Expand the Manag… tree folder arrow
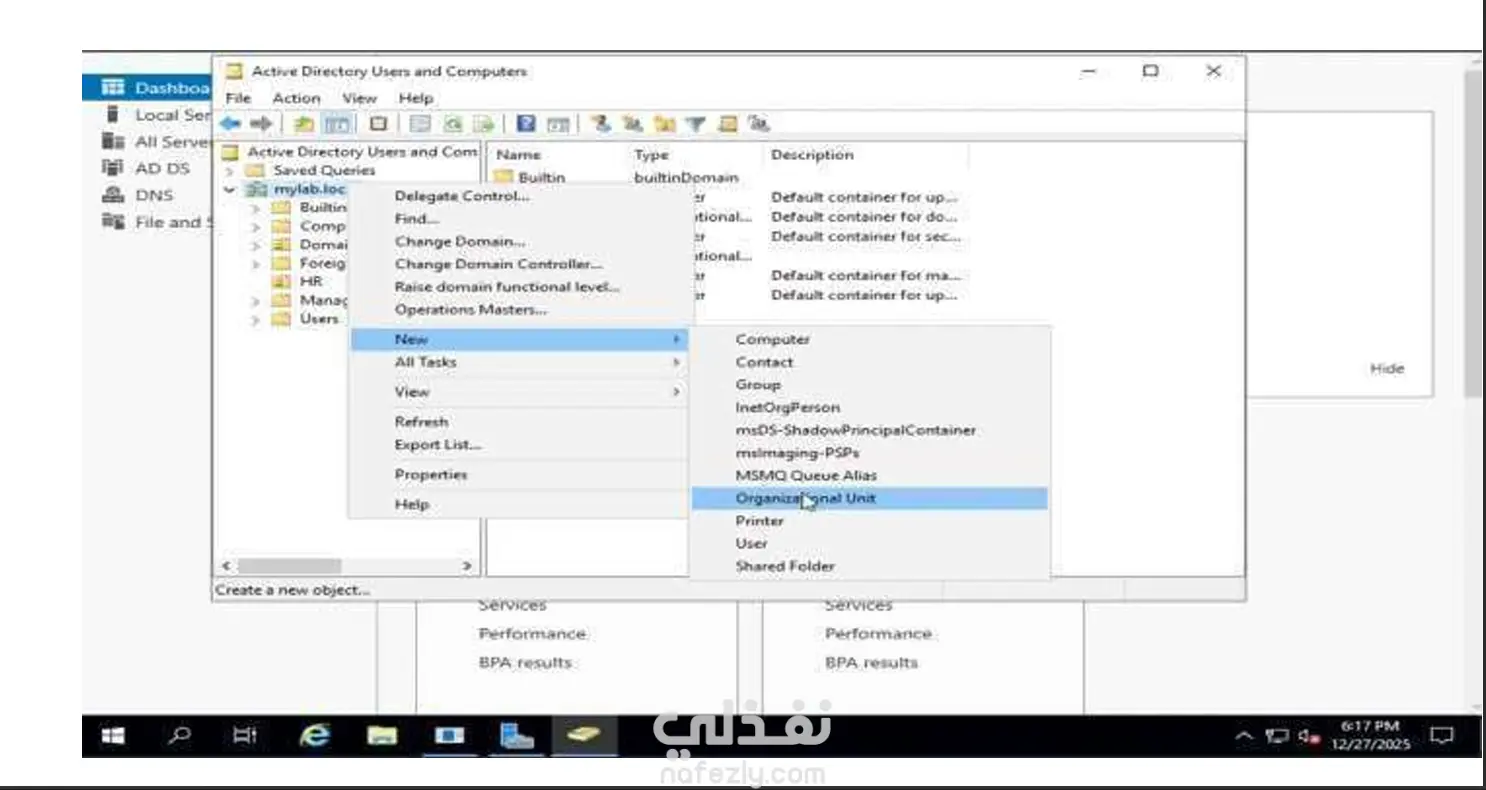 tap(256, 301)
